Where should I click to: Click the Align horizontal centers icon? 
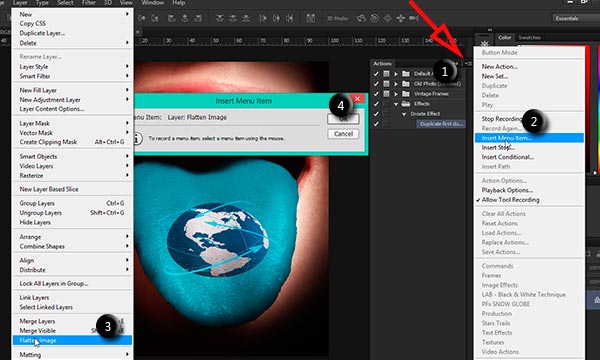pos(184,18)
